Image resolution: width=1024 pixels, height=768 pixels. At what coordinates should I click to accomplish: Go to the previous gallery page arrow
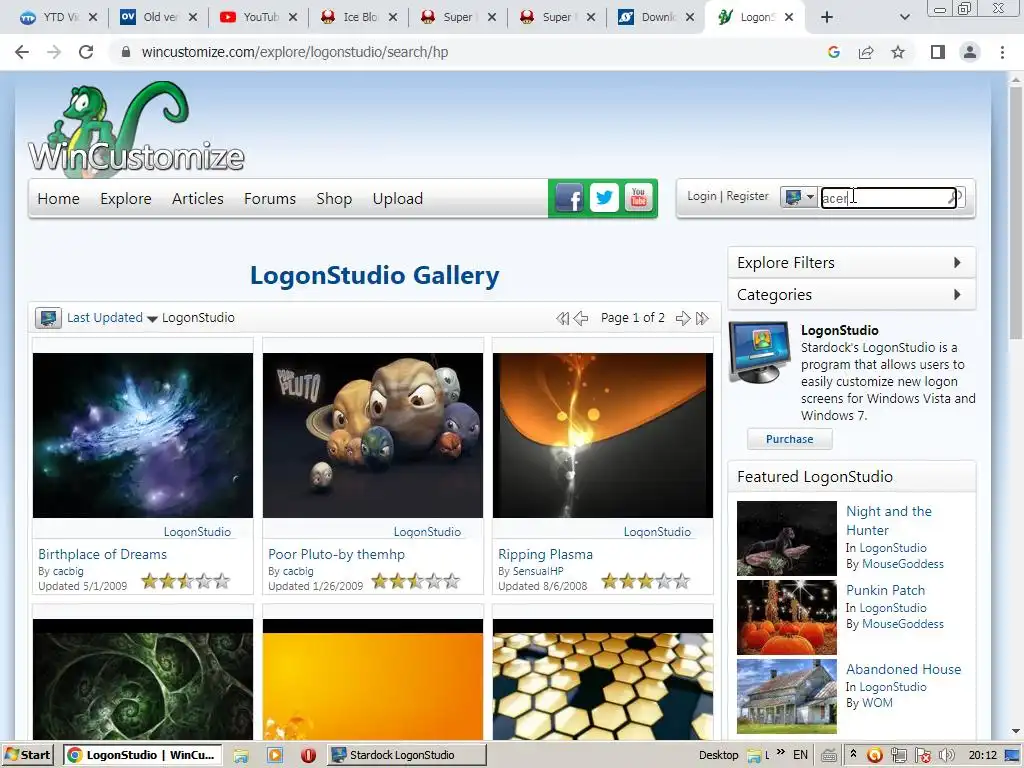point(581,319)
